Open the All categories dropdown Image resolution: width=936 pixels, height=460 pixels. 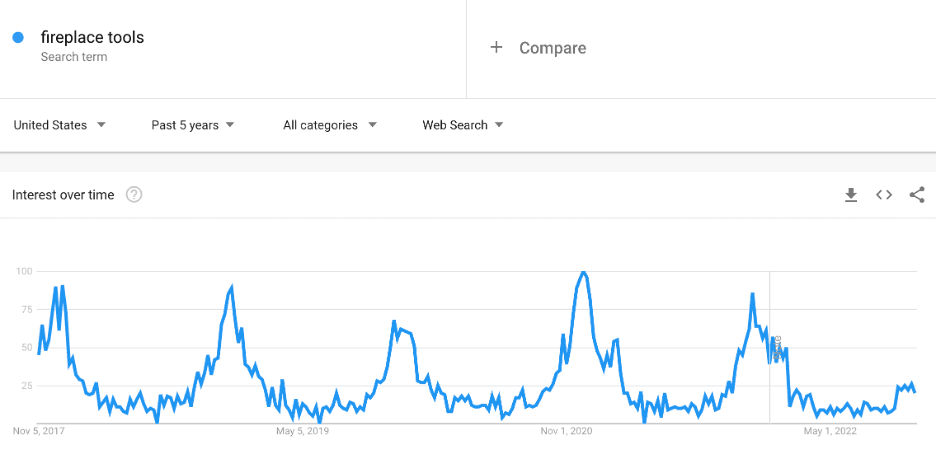click(x=330, y=125)
